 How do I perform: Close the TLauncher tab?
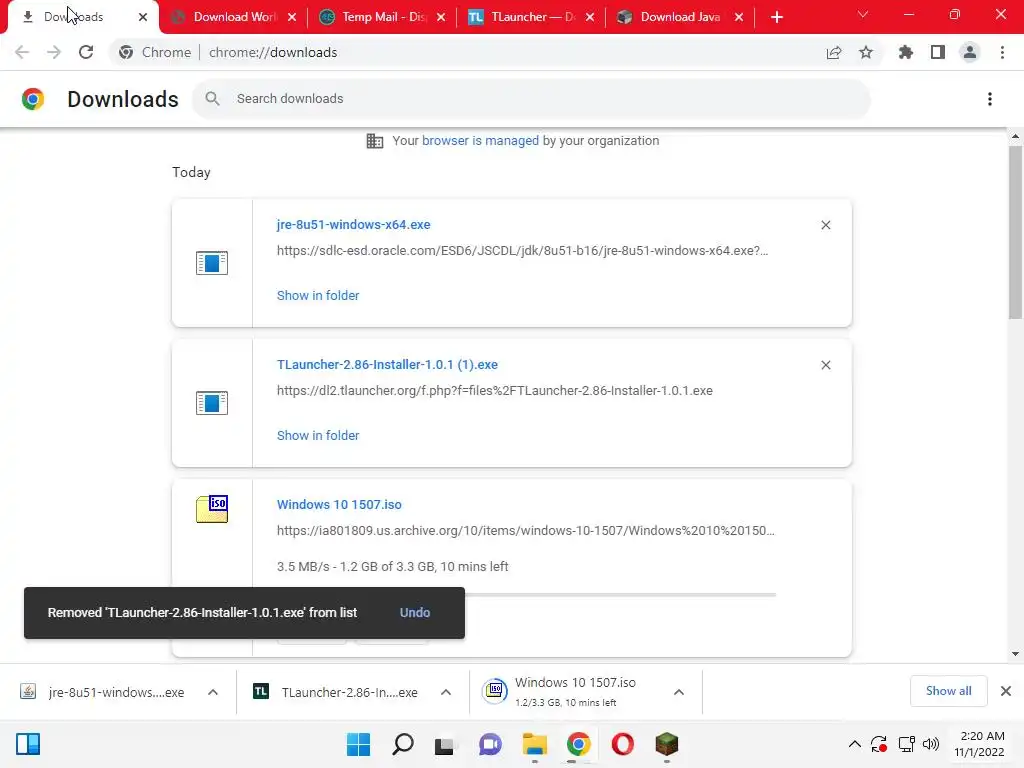pyautogui.click(x=590, y=17)
